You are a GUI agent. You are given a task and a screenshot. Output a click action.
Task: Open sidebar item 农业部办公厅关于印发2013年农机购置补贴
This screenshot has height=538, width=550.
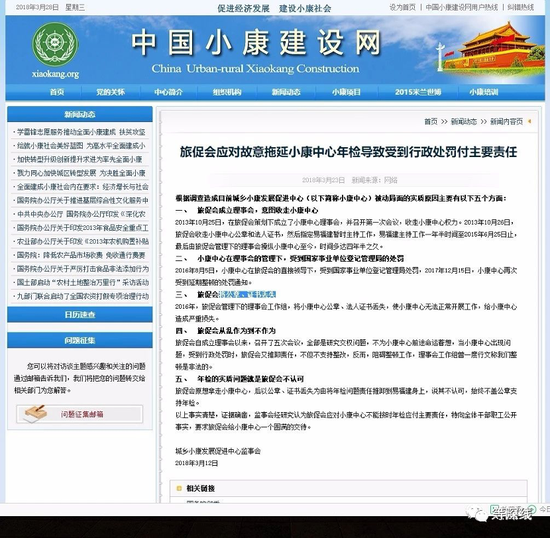tap(82, 241)
